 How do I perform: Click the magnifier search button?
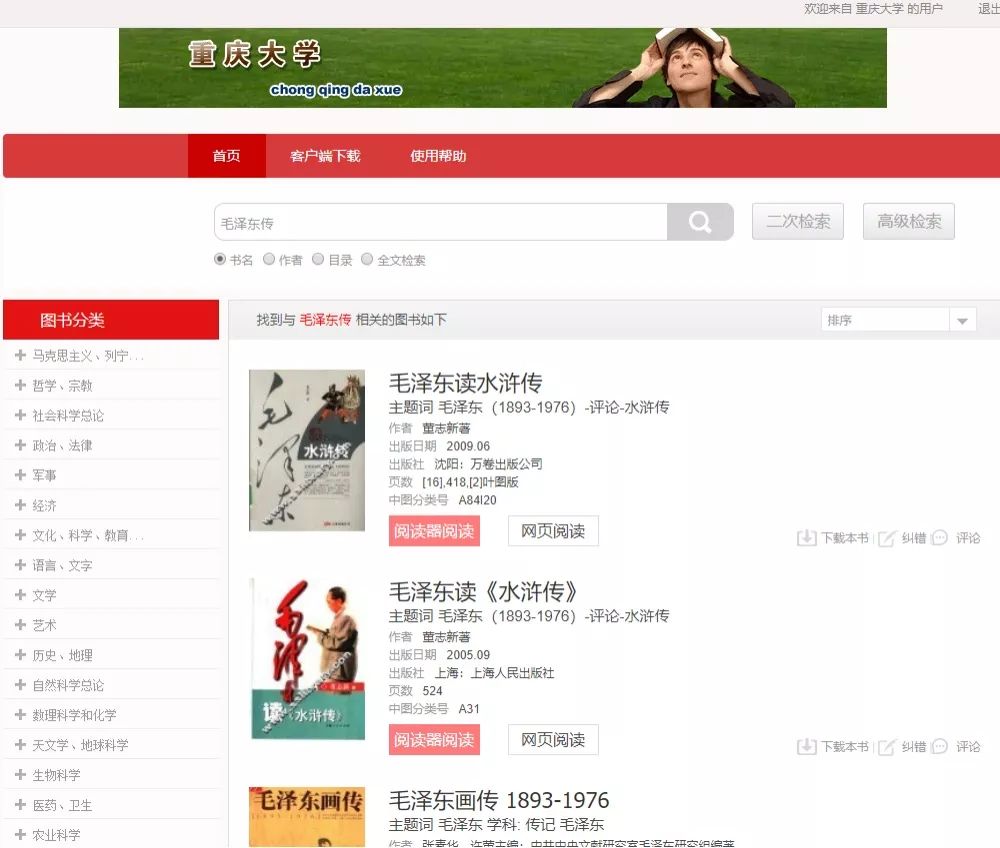tap(700, 222)
